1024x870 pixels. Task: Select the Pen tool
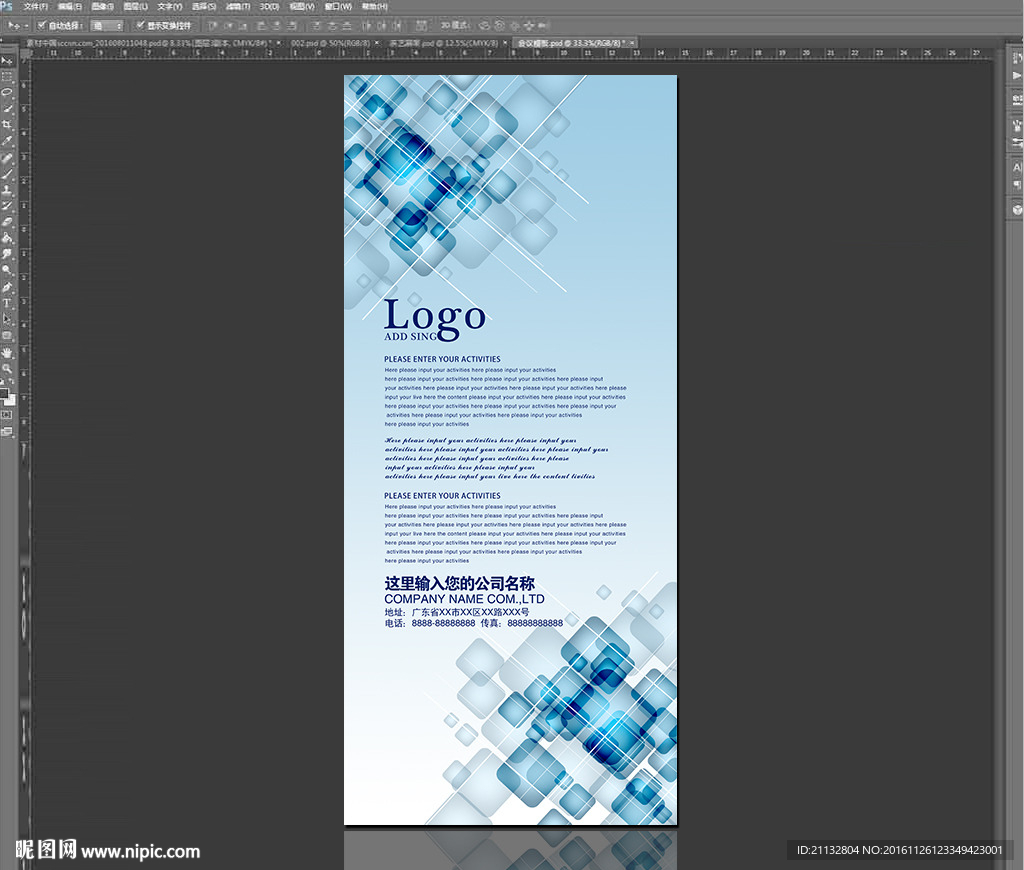tap(7, 287)
